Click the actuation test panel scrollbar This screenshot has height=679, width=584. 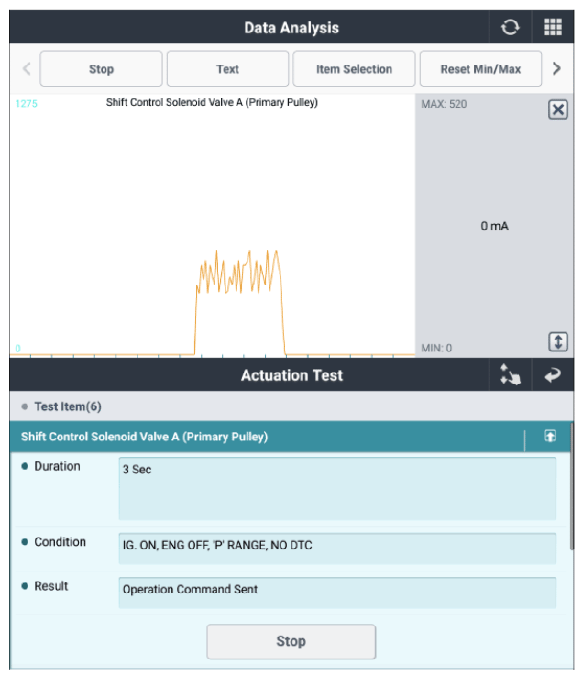pos(572,486)
